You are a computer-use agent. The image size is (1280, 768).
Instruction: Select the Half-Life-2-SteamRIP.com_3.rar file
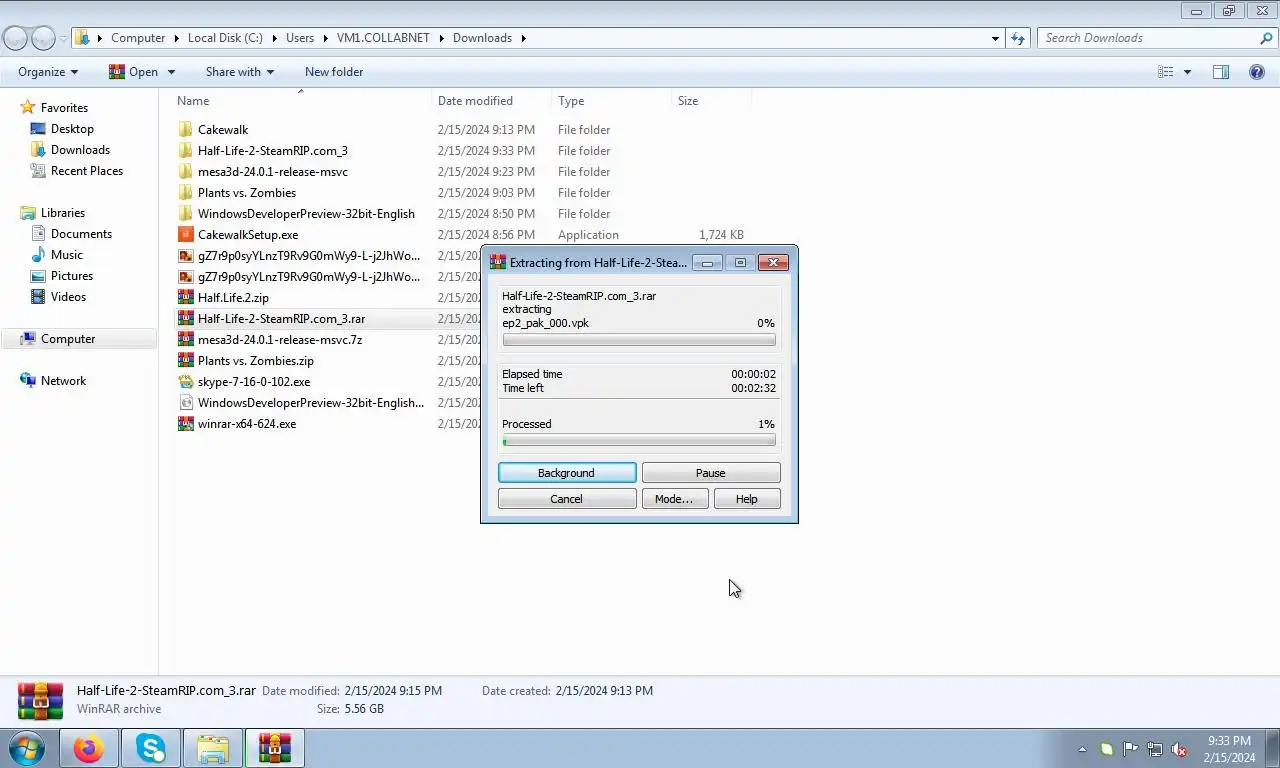click(x=281, y=319)
